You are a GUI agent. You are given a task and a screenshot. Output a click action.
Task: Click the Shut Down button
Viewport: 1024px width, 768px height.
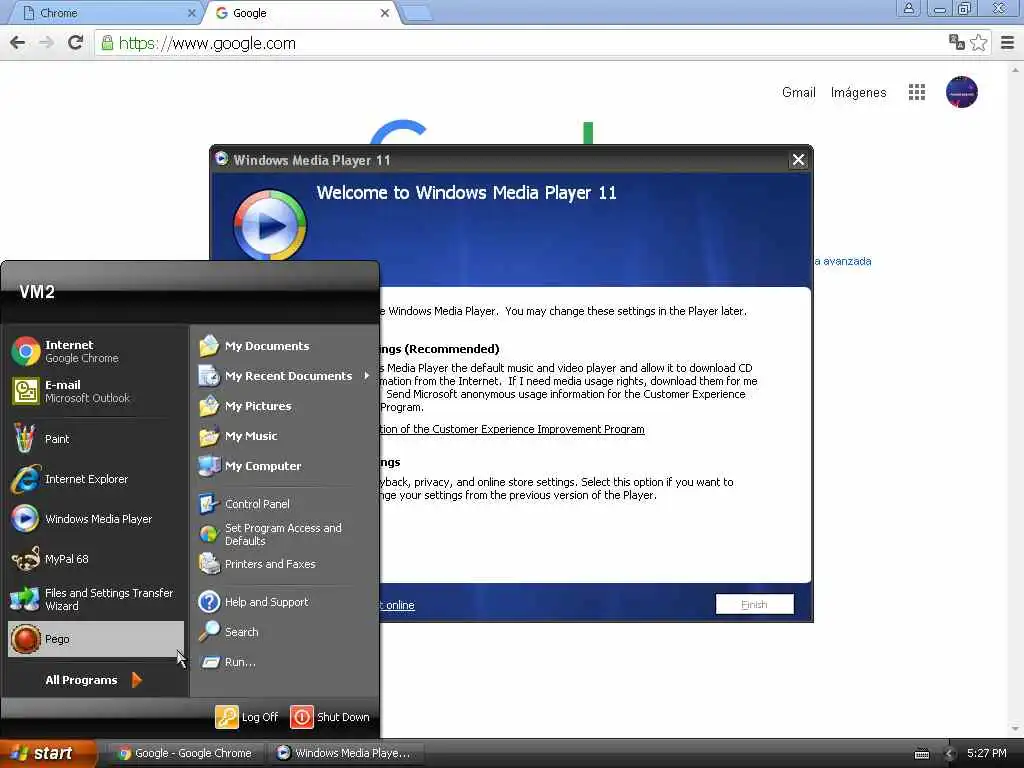[x=330, y=717]
